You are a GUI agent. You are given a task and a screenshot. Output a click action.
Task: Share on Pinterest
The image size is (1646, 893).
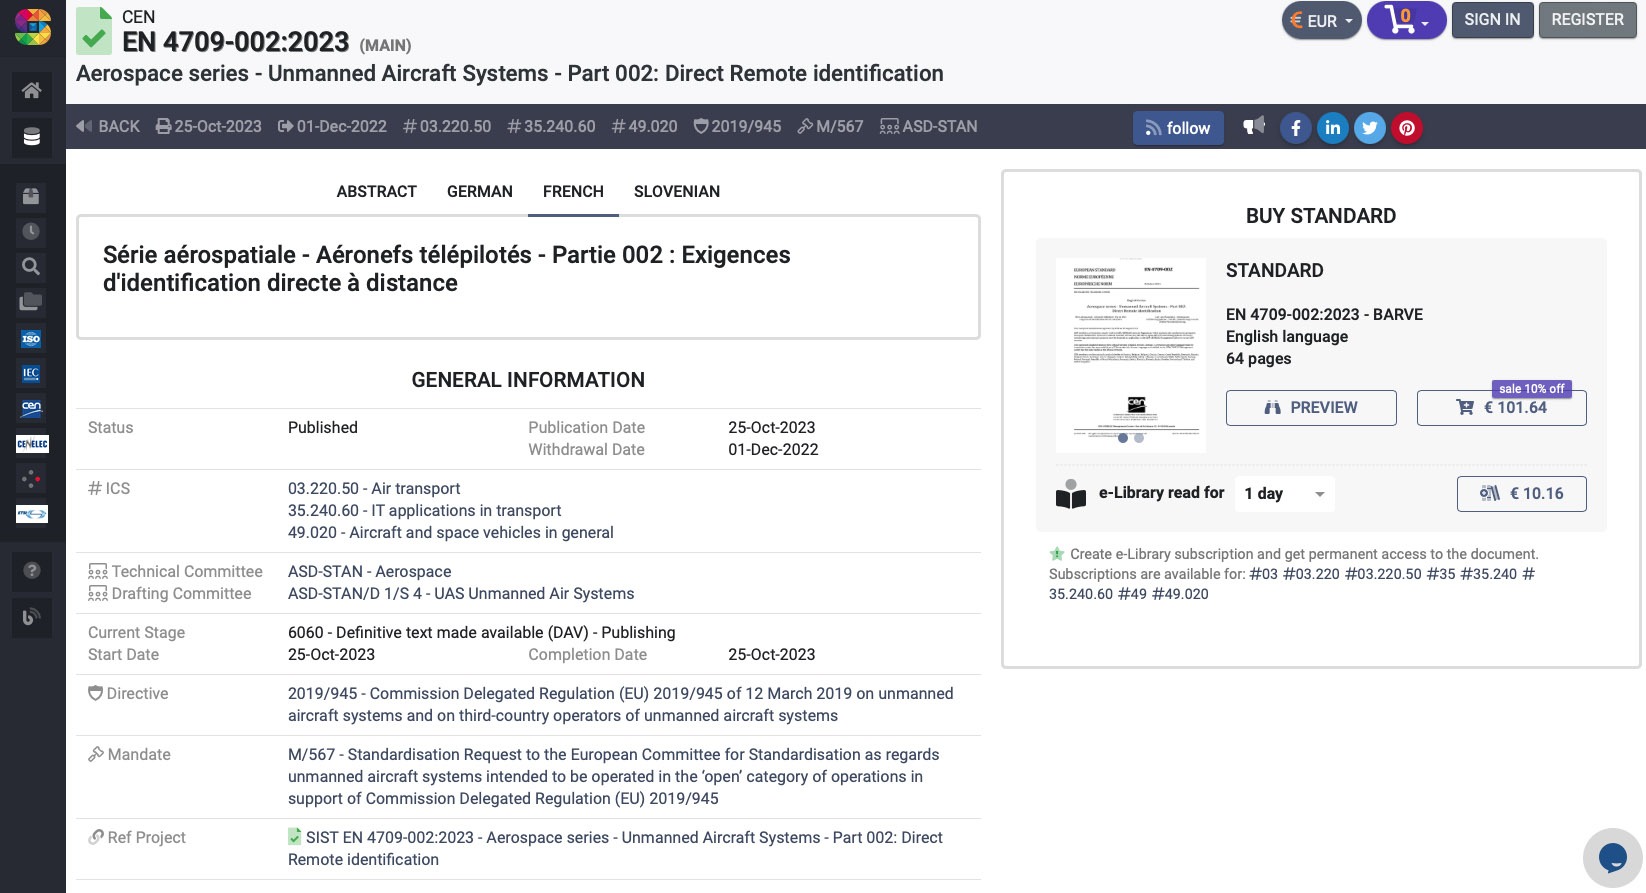(1407, 128)
